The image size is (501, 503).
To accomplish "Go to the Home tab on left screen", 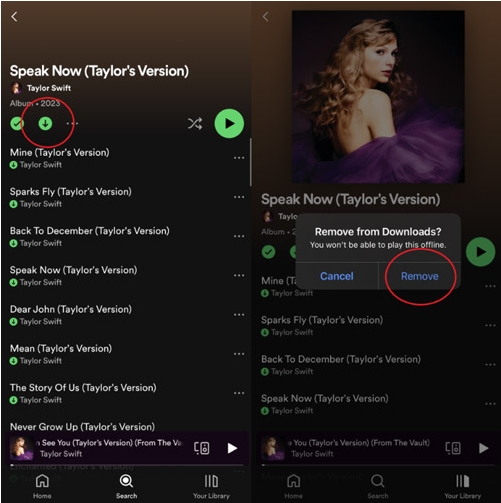I will click(42, 487).
